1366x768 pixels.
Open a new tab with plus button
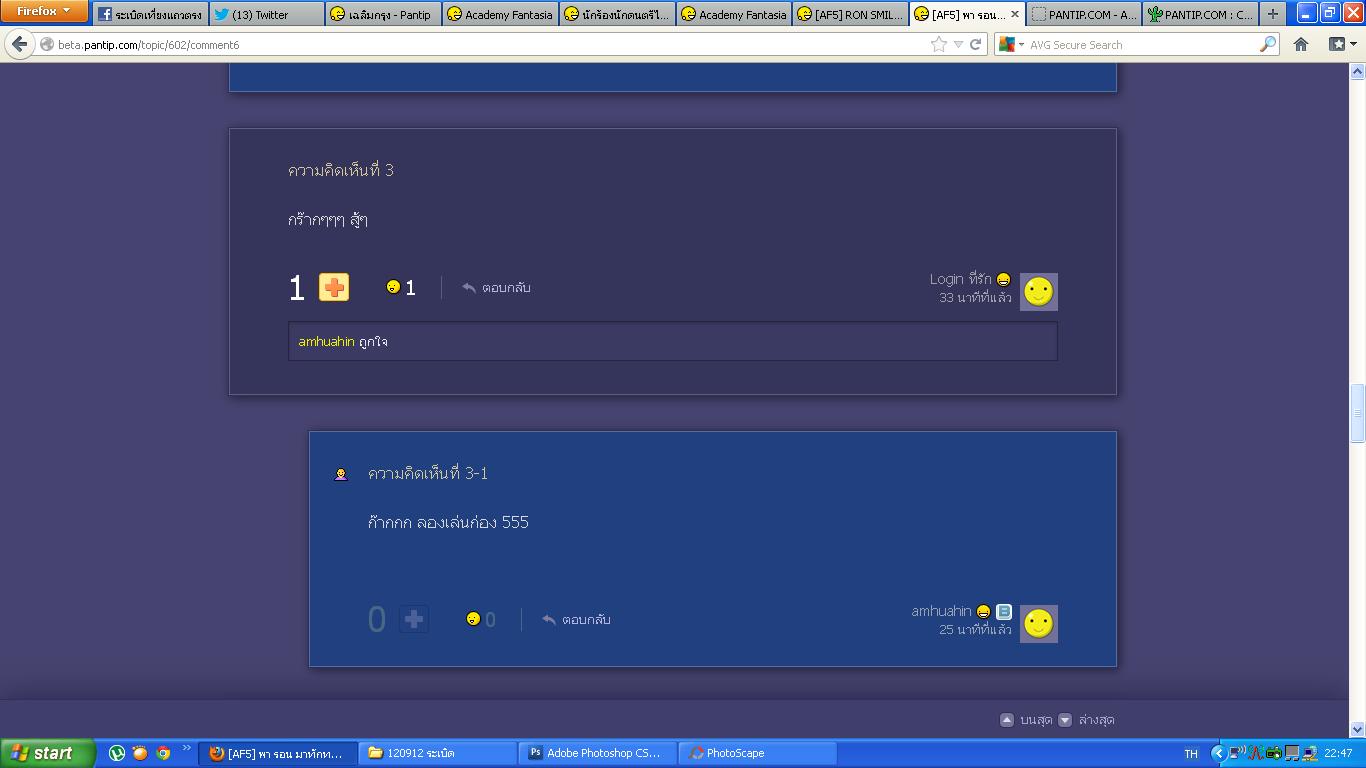(x=1272, y=14)
